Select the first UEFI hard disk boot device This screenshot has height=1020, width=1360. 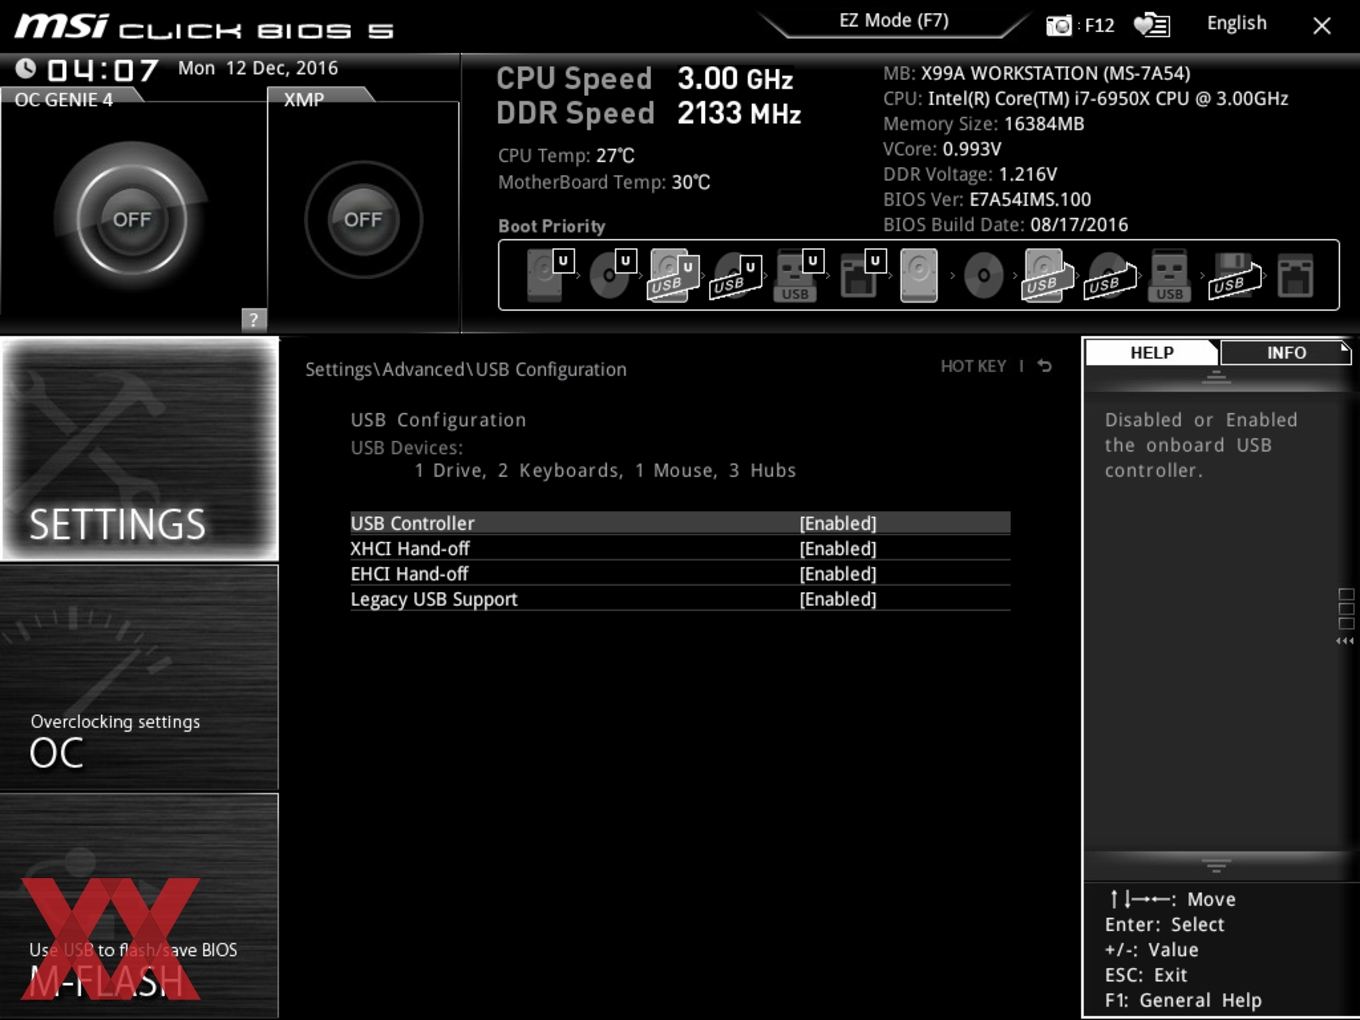pyautogui.click(x=548, y=275)
